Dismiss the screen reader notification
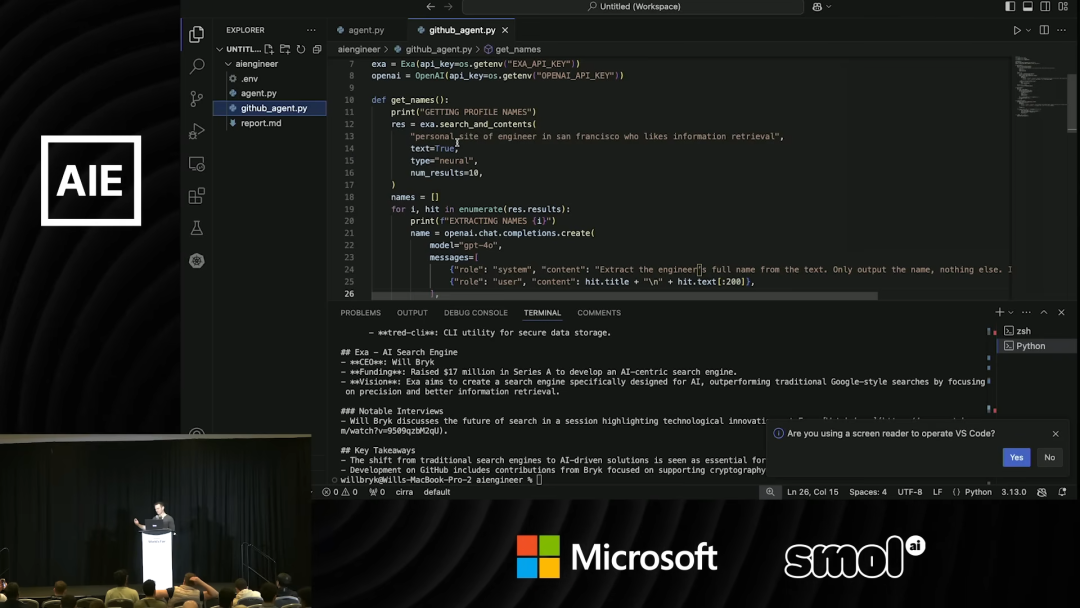Image resolution: width=1080 pixels, height=608 pixels. (x=1055, y=434)
